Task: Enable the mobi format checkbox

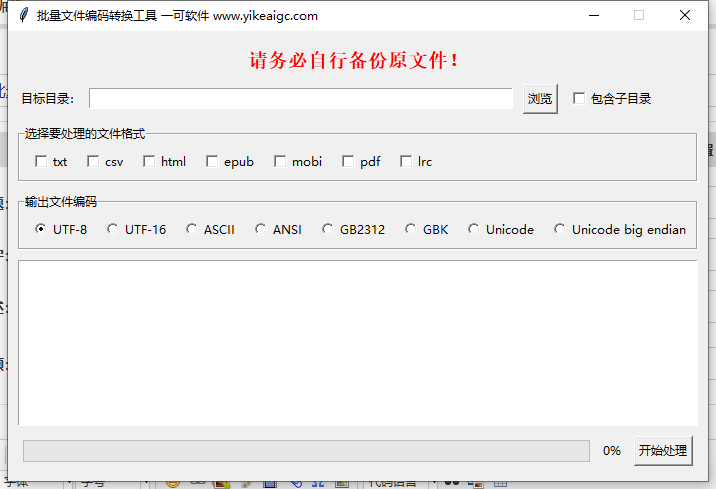Action: pos(280,161)
